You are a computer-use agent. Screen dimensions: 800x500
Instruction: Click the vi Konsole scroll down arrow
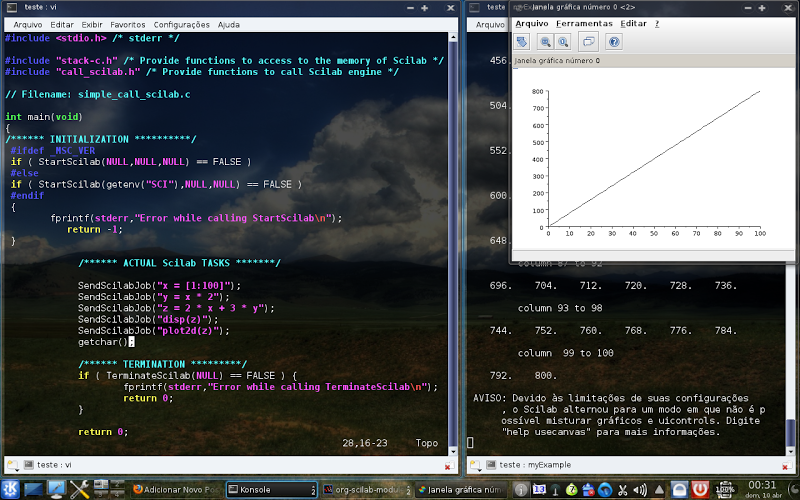coord(453,451)
